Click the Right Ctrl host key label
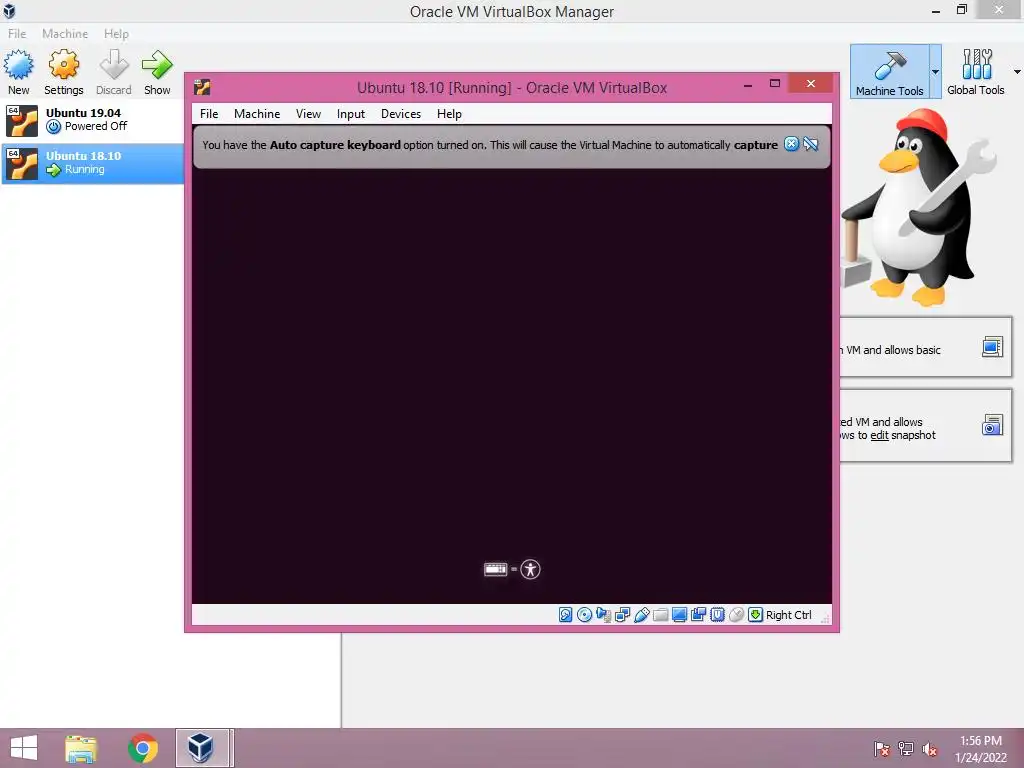Image resolution: width=1024 pixels, height=768 pixels. [x=788, y=615]
